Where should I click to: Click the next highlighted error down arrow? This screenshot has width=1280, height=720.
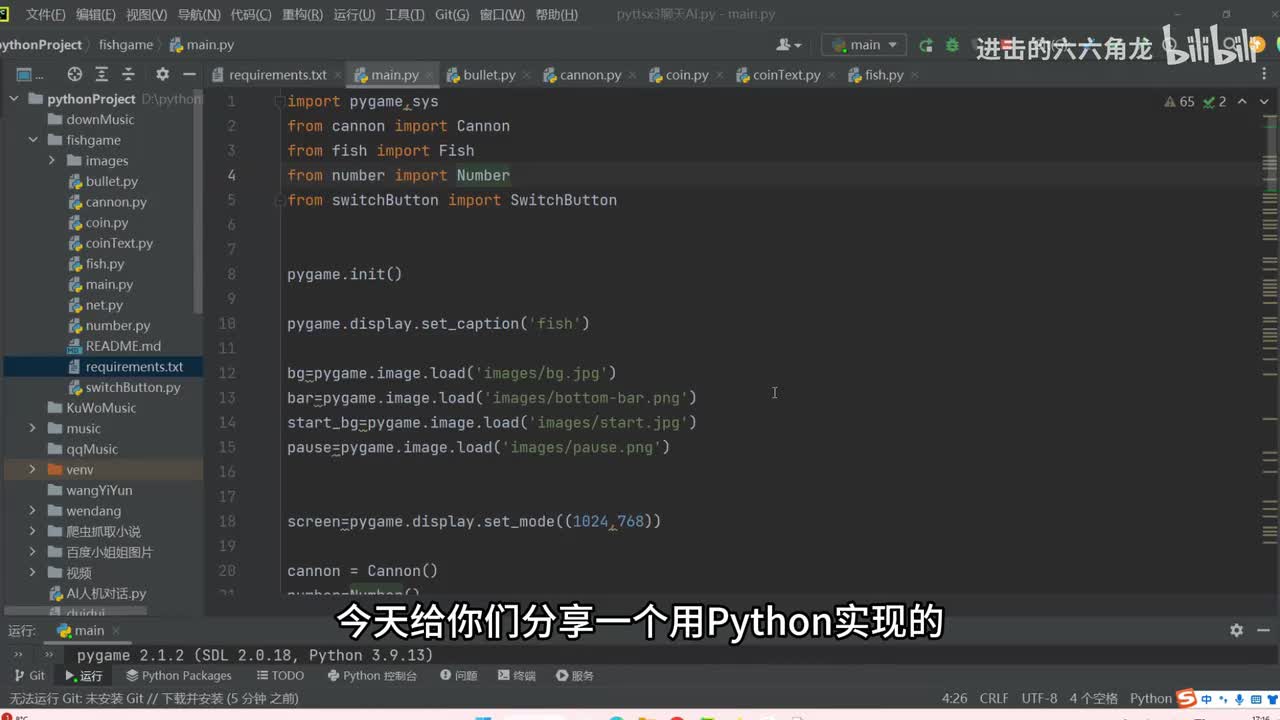(x=1262, y=102)
